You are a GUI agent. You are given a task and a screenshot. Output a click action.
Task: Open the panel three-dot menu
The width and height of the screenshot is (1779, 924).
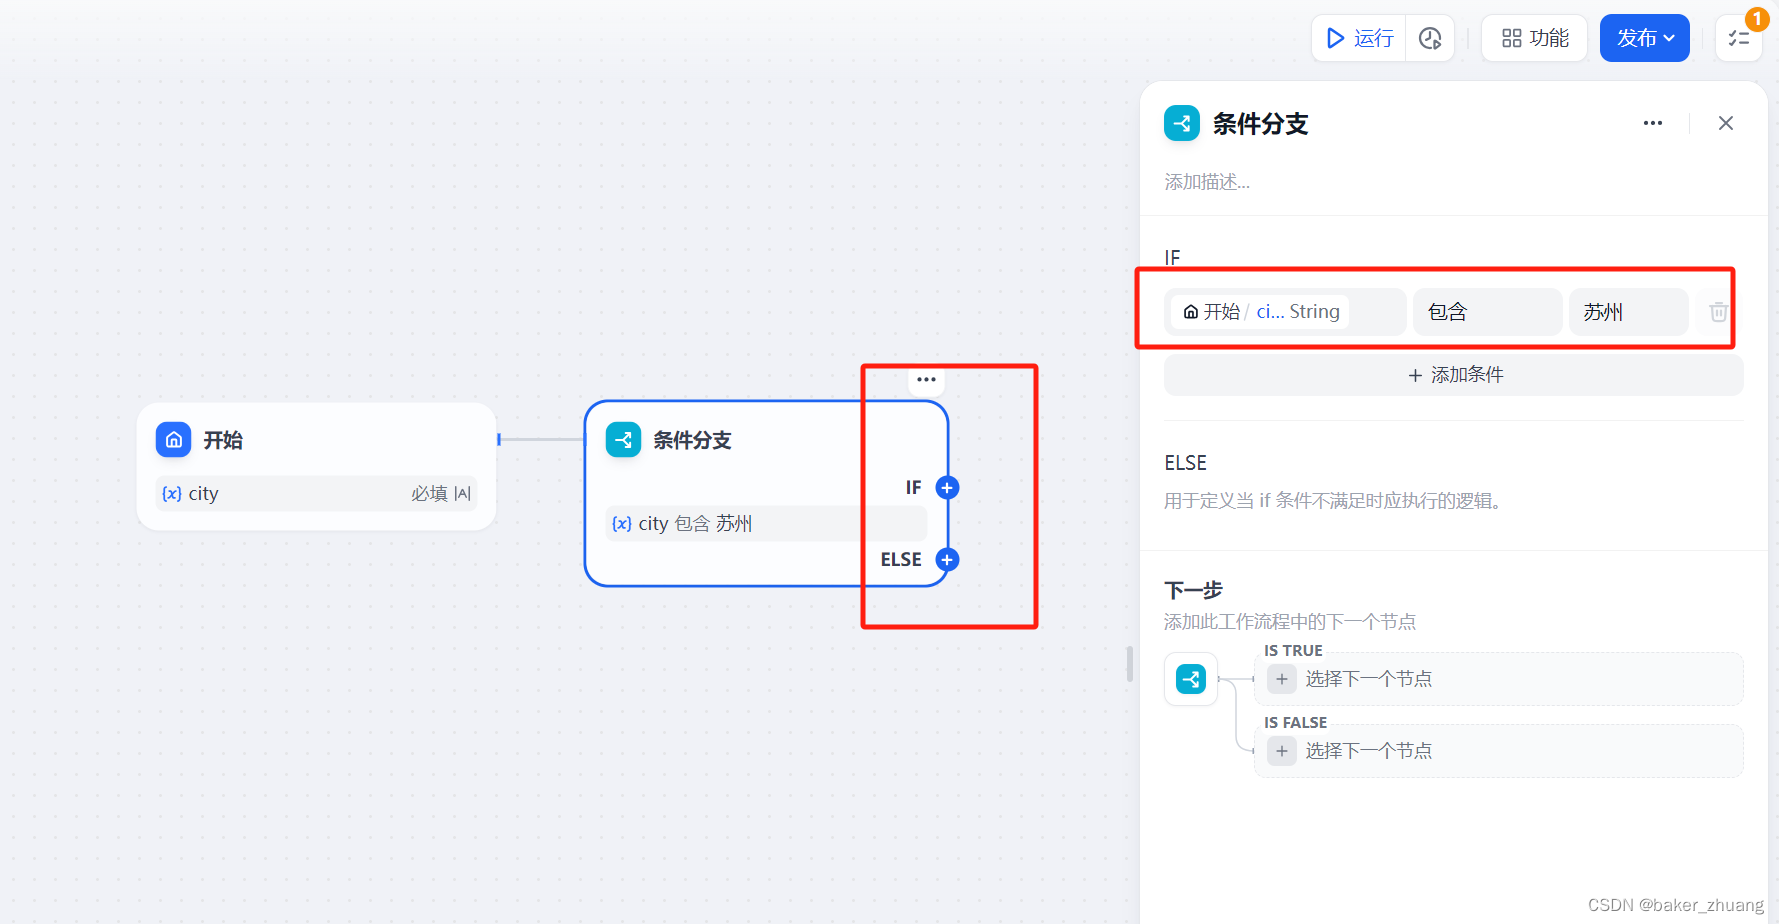(x=1651, y=123)
